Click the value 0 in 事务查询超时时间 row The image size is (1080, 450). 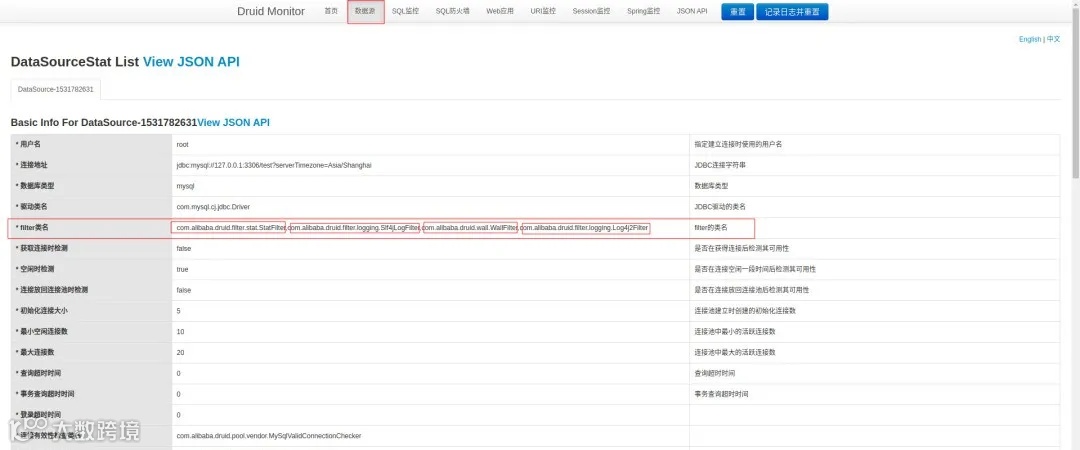pyautogui.click(x=178, y=394)
